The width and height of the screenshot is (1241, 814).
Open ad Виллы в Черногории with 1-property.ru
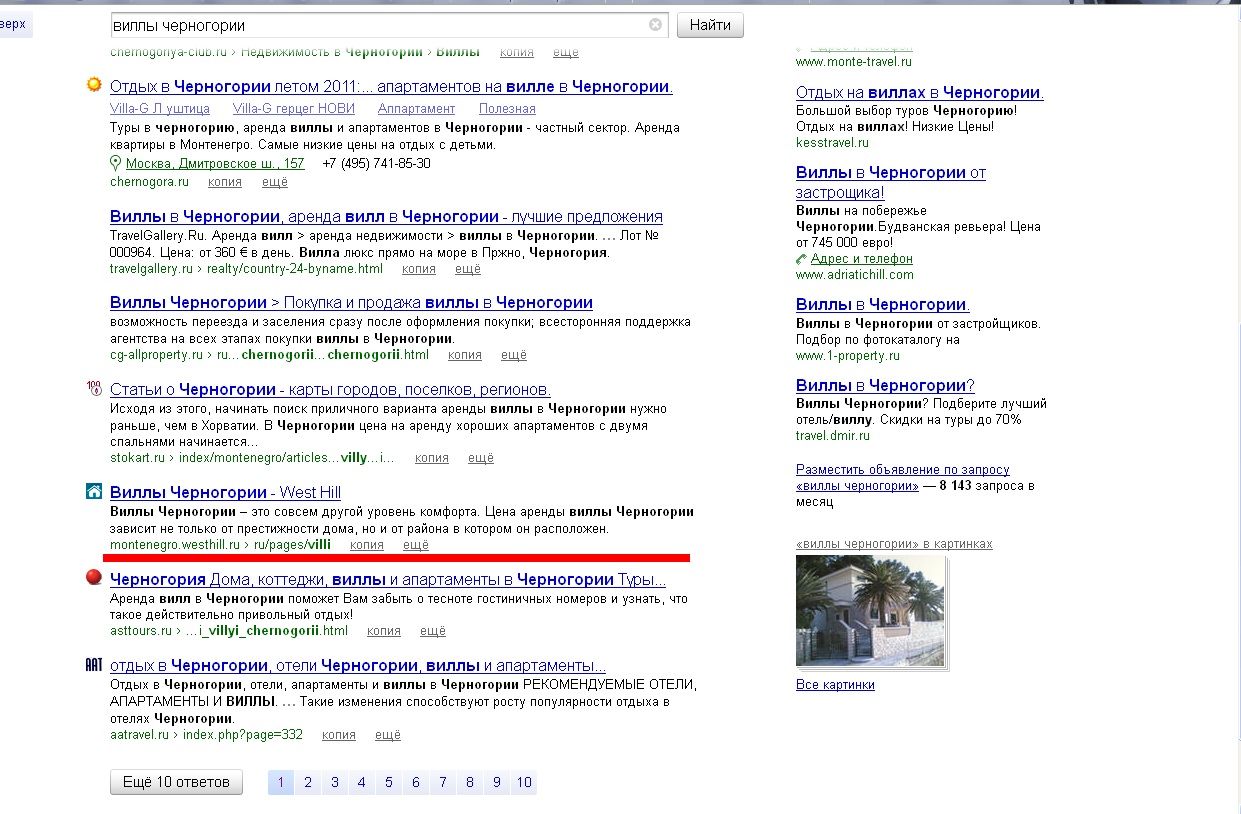883,305
